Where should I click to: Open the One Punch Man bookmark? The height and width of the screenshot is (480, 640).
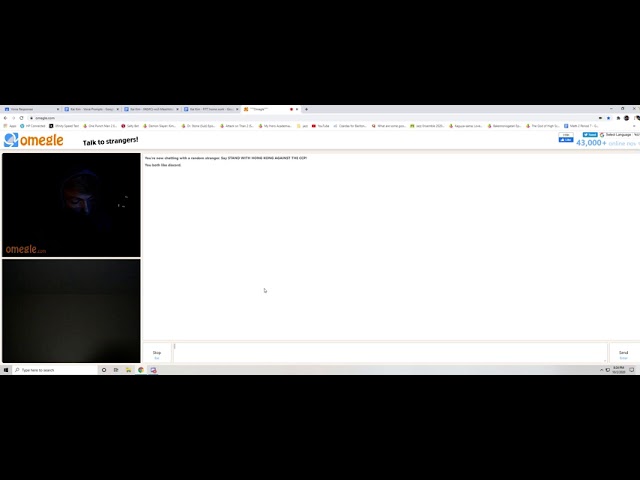[x=100, y=126]
